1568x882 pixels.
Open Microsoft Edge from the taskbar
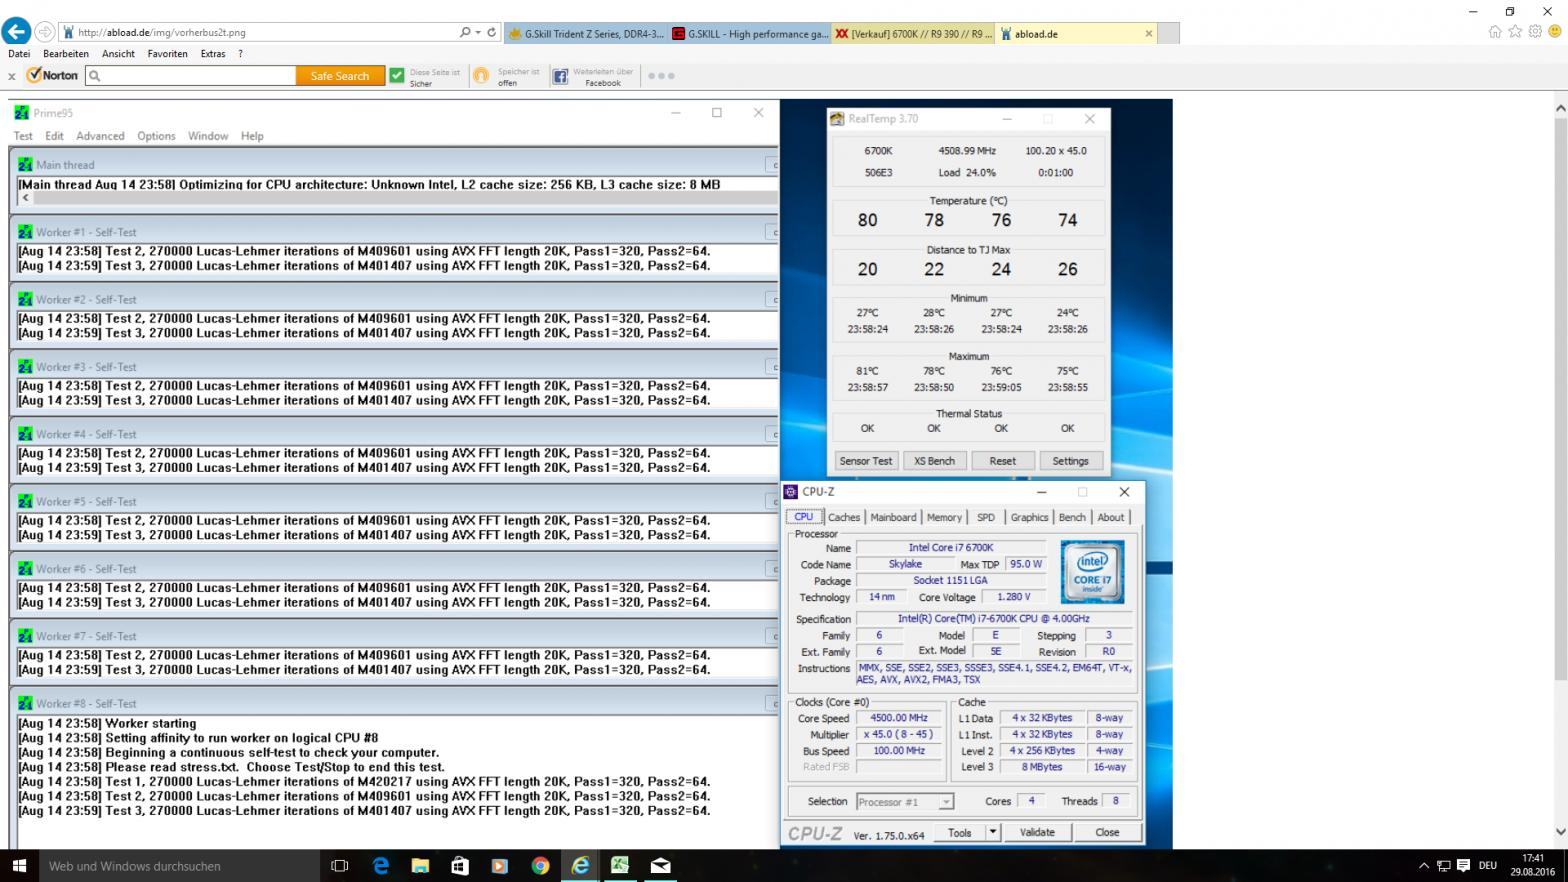(380, 866)
